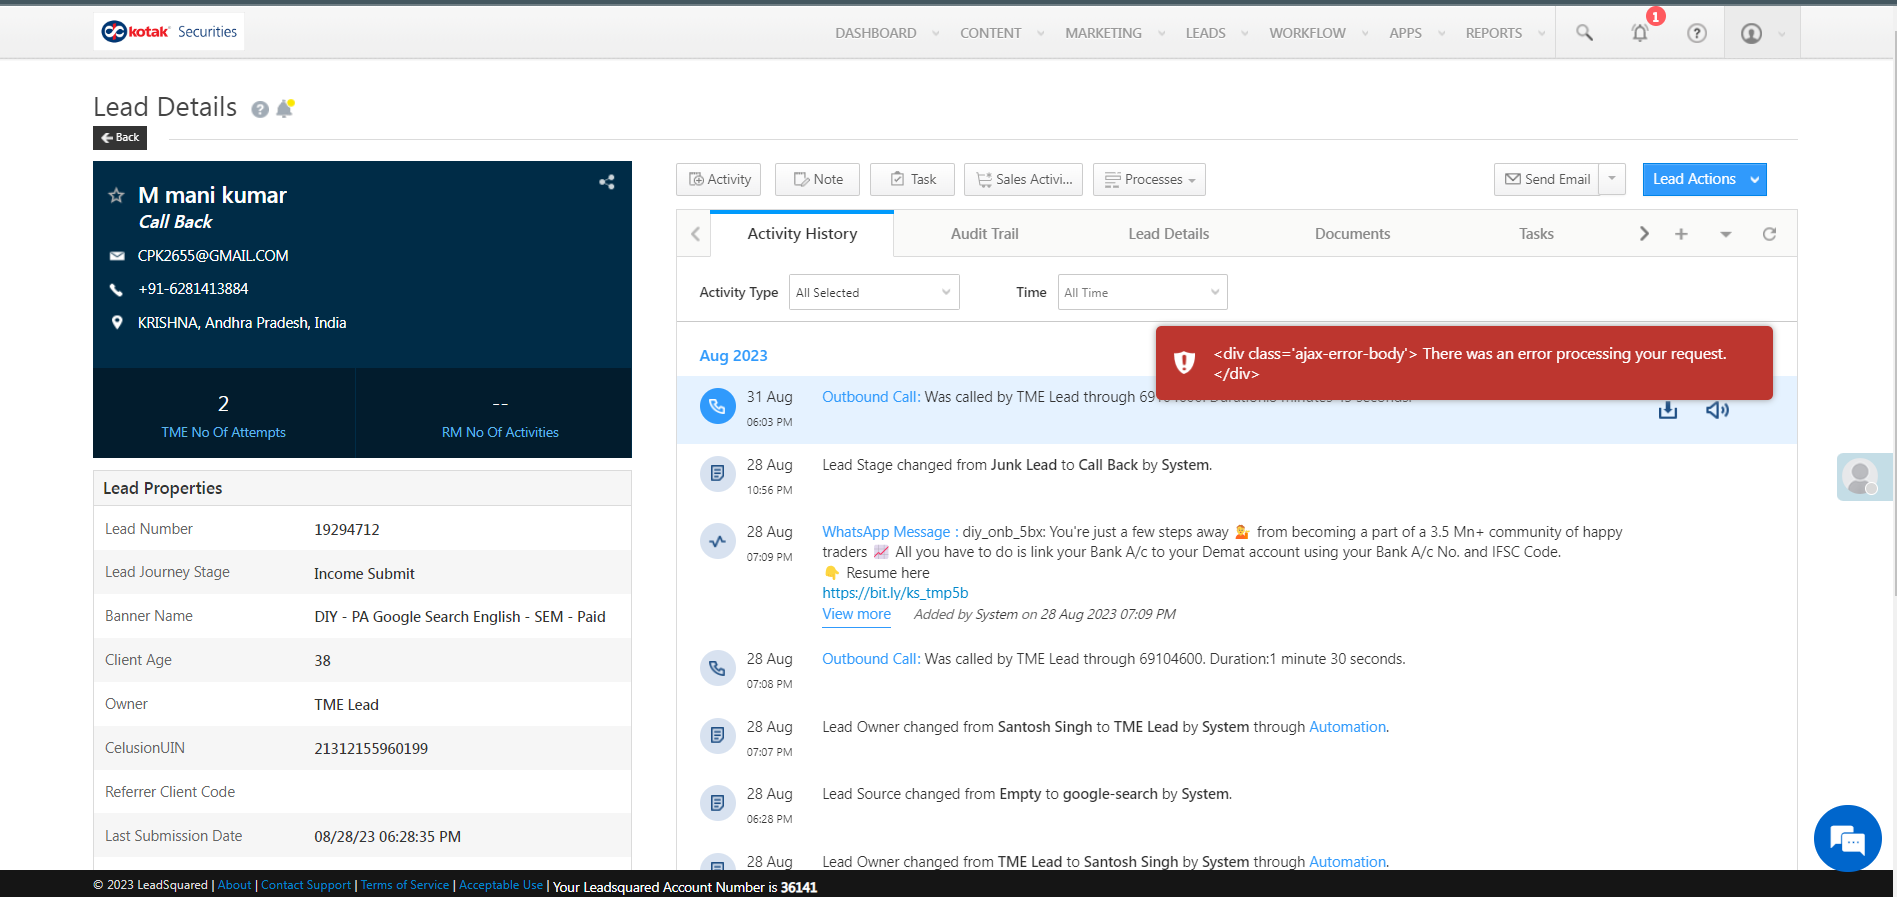Download the 31 Aug call recording
This screenshot has height=897, width=1897.
coord(1667,410)
